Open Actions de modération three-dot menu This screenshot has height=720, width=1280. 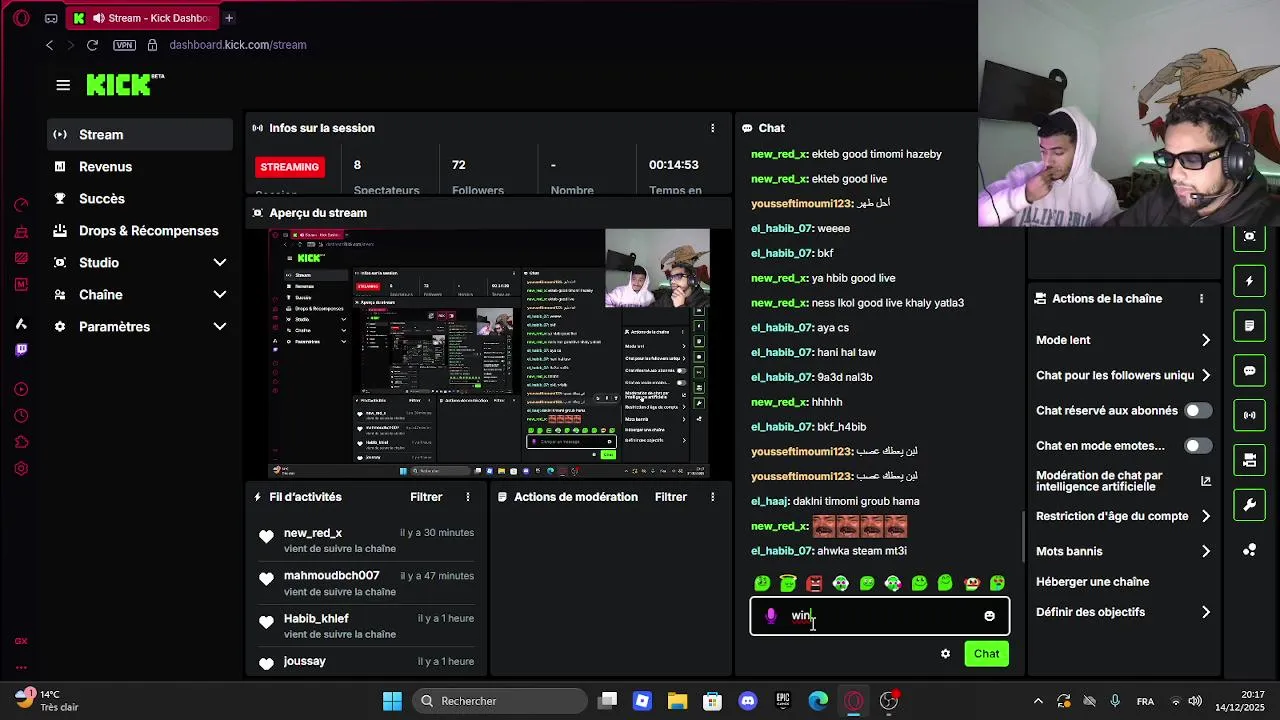pos(712,497)
